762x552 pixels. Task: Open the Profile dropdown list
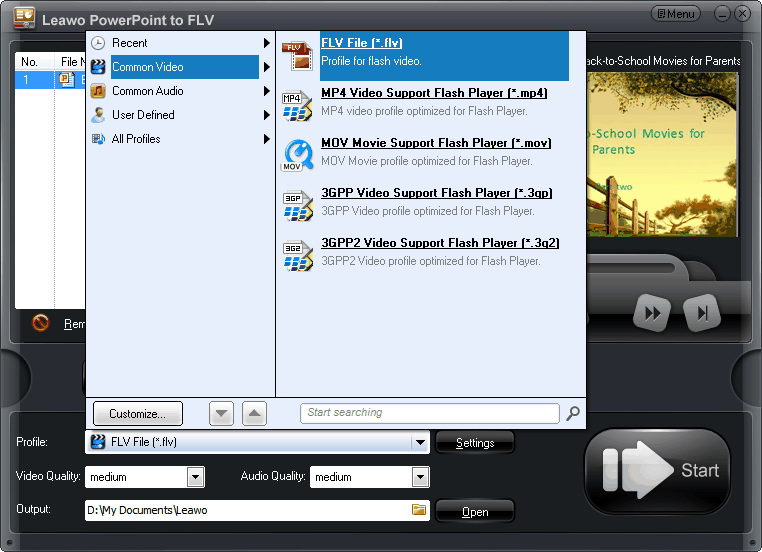(x=420, y=442)
